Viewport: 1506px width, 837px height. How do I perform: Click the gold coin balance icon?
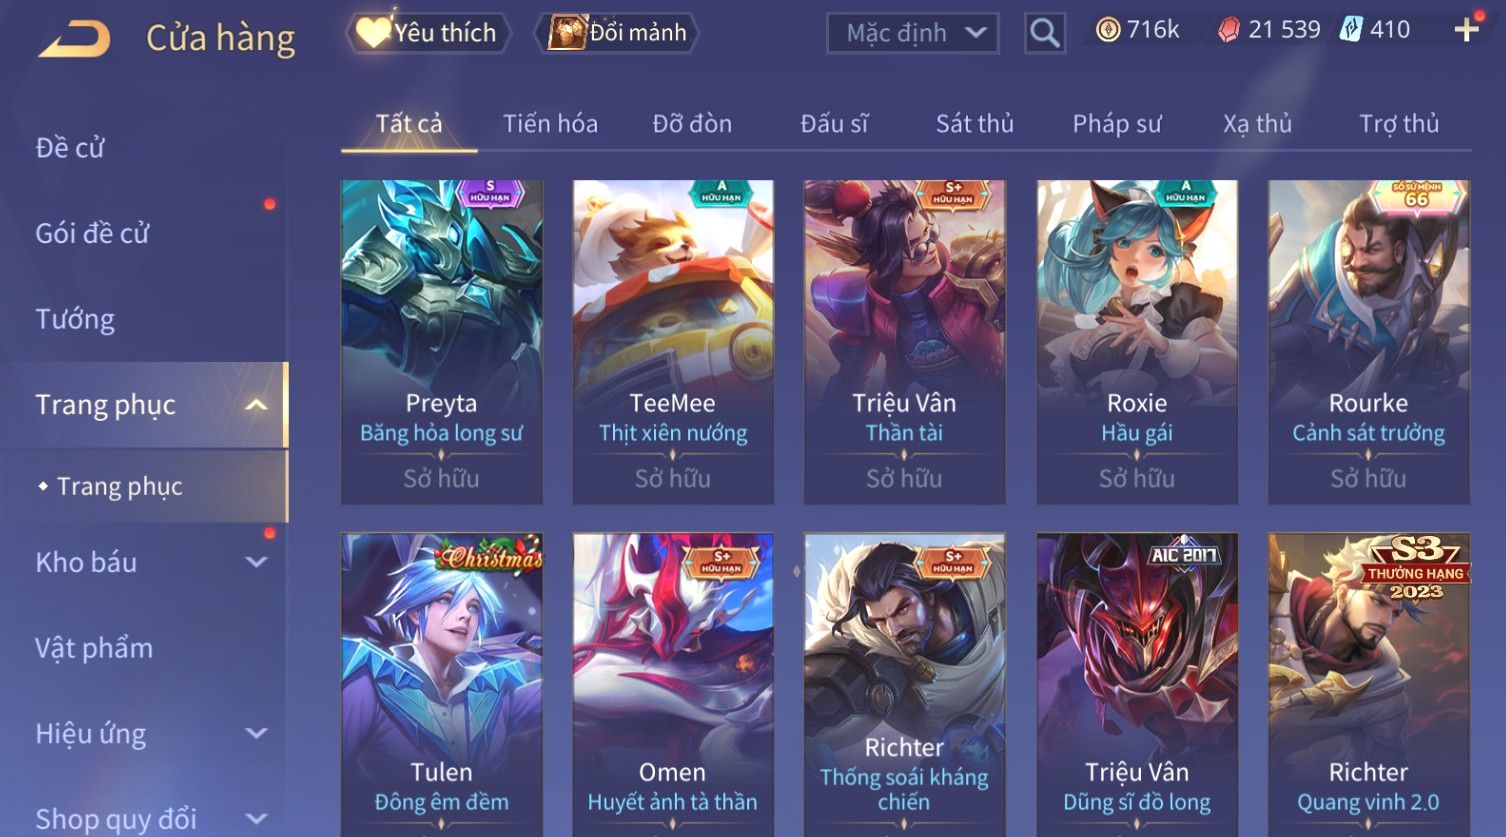coord(1107,30)
